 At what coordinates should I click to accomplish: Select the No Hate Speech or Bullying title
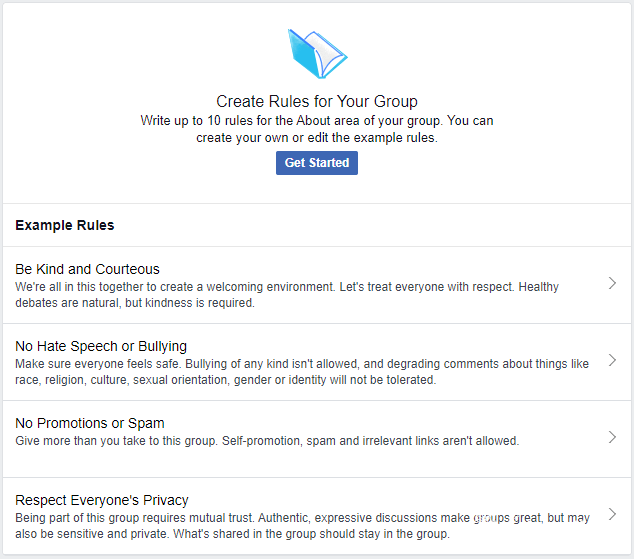[x=101, y=346]
